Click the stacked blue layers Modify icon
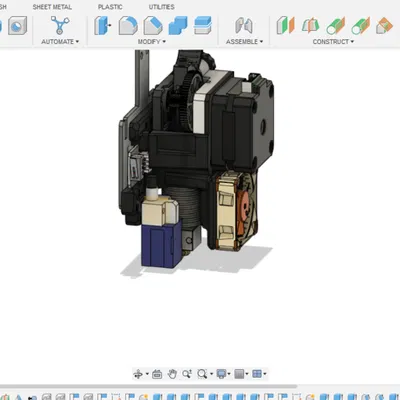The width and height of the screenshot is (400, 400). click(x=203, y=25)
